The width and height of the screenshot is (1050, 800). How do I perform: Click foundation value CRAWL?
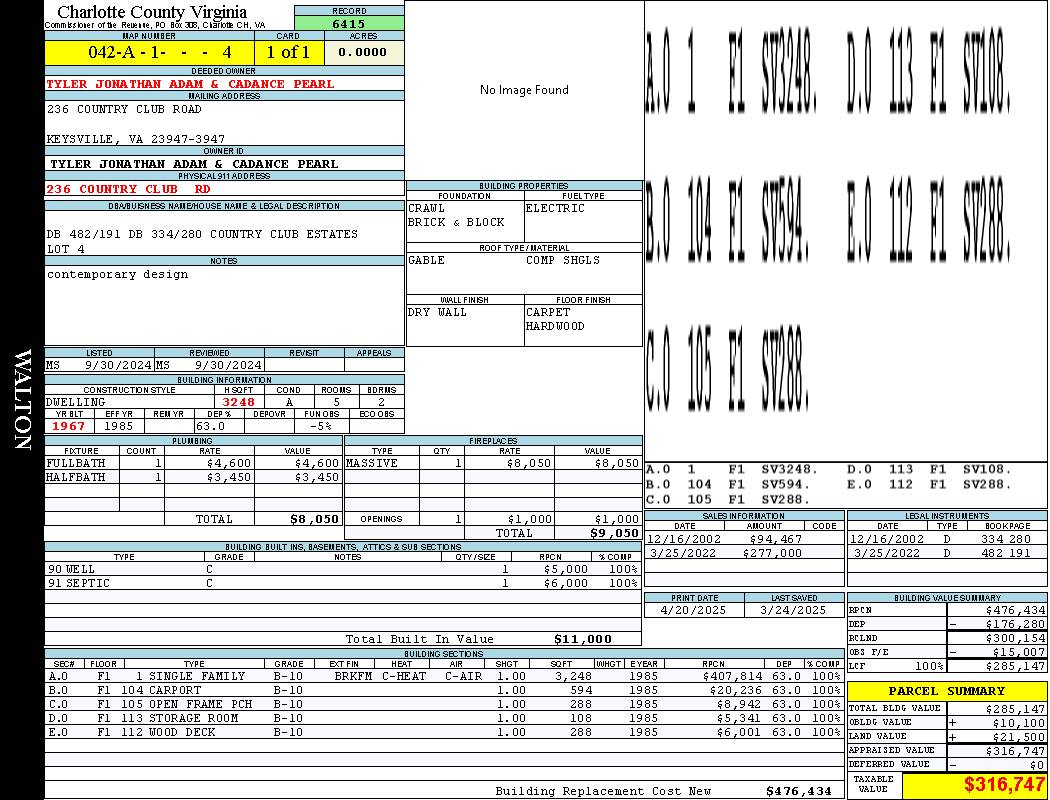point(427,208)
